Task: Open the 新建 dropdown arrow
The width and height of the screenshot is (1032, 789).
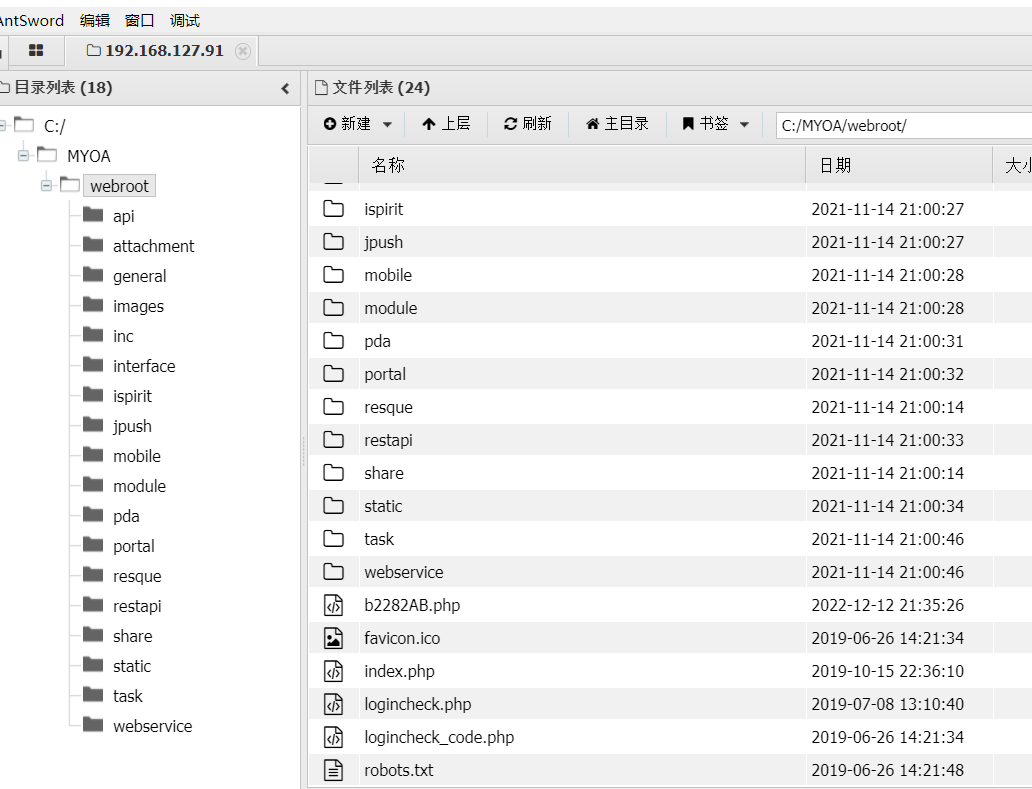Action: pos(387,124)
